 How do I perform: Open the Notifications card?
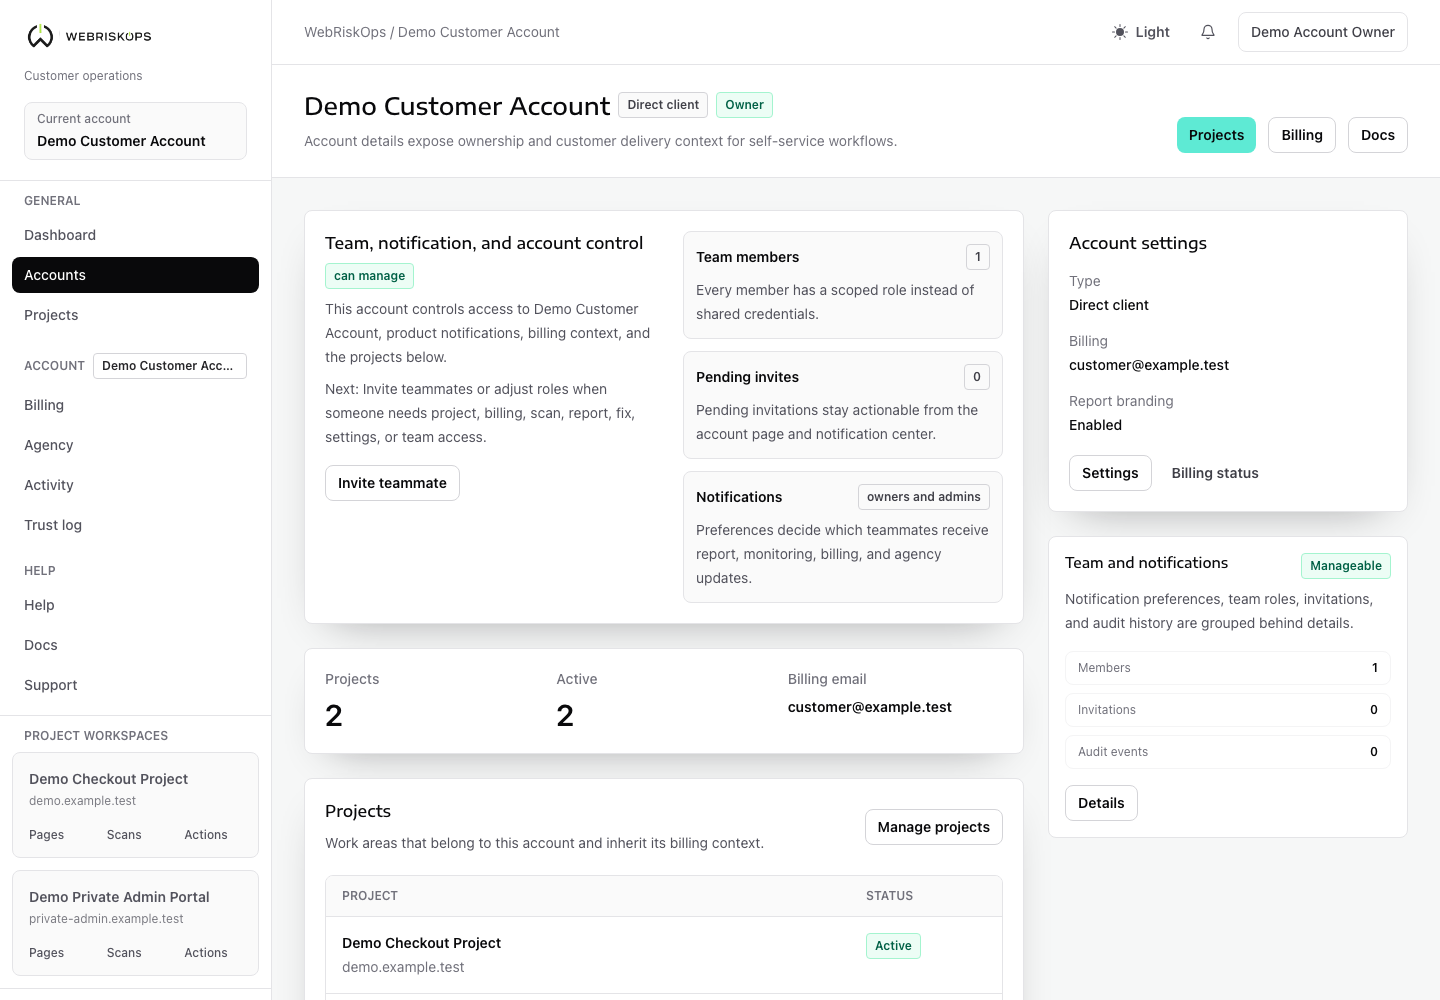click(843, 537)
